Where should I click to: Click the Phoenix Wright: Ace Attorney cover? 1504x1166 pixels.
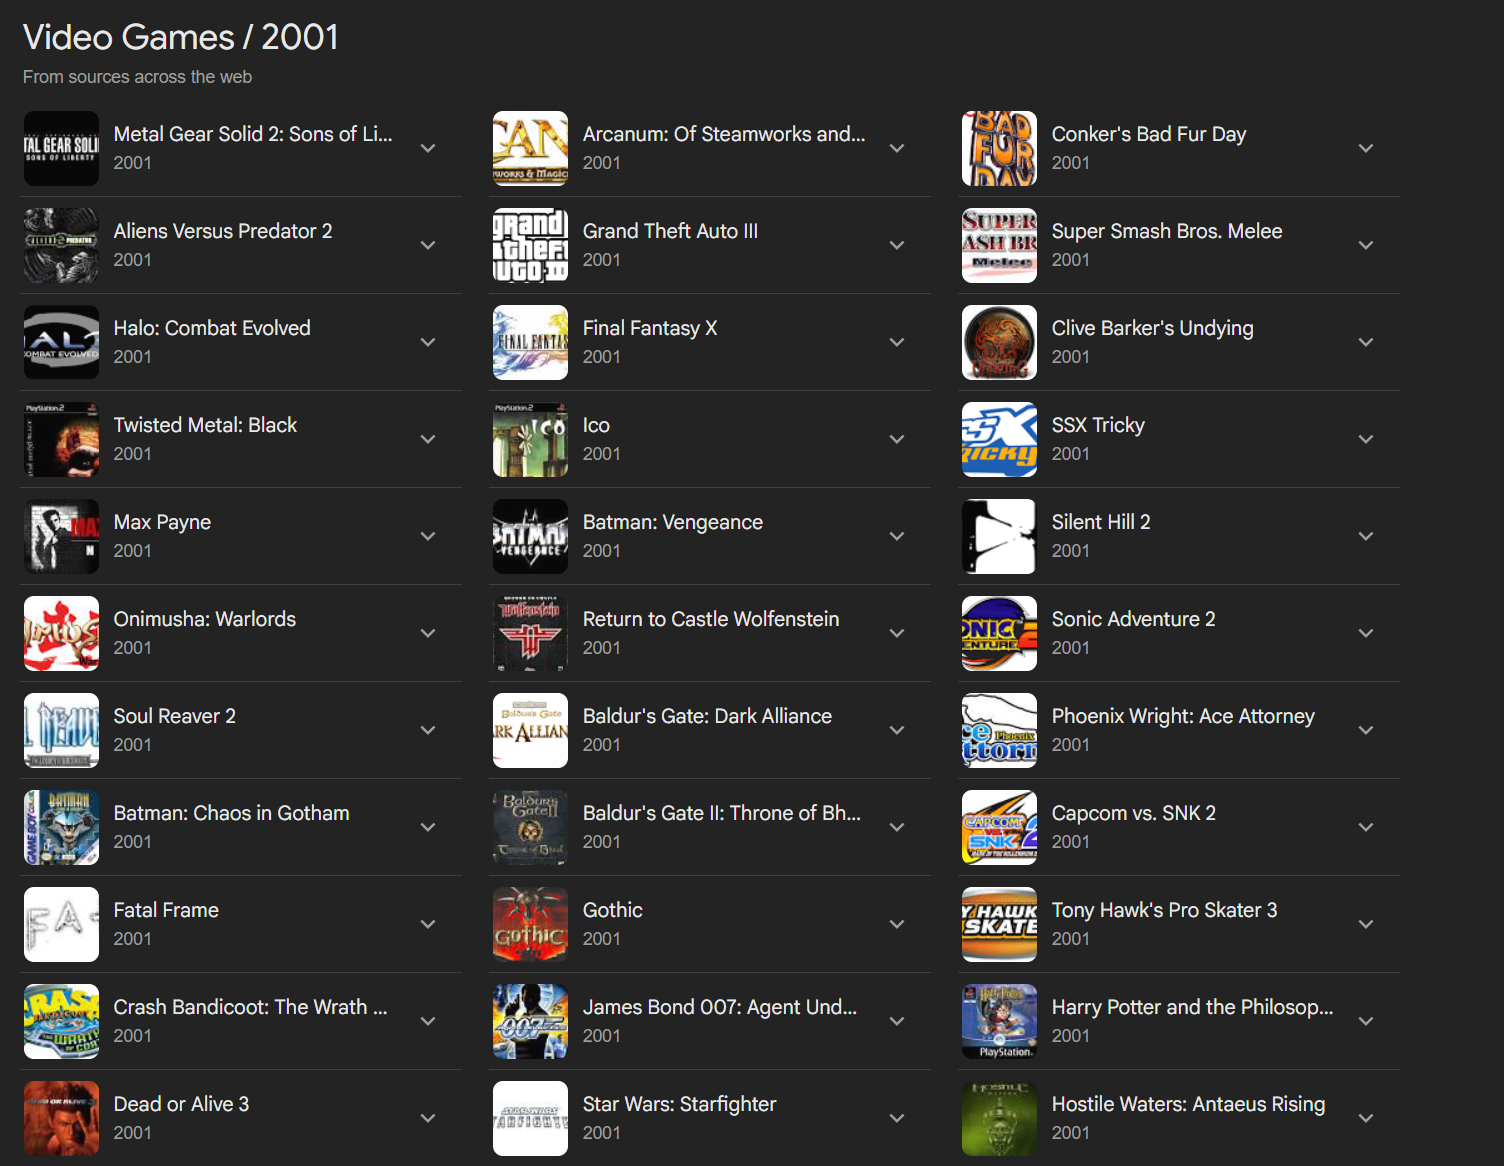[999, 730]
